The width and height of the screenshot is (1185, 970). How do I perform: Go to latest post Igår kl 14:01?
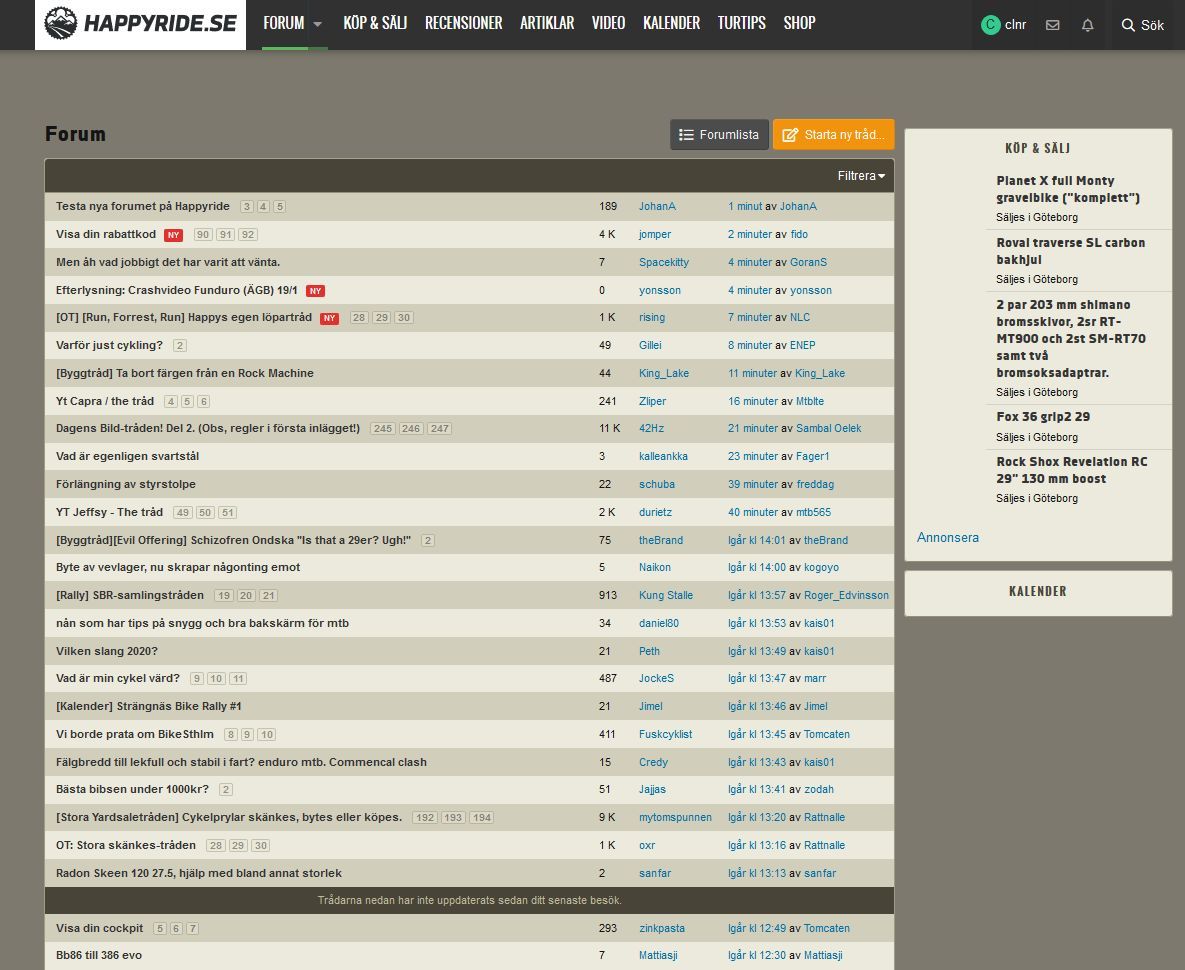click(x=756, y=540)
